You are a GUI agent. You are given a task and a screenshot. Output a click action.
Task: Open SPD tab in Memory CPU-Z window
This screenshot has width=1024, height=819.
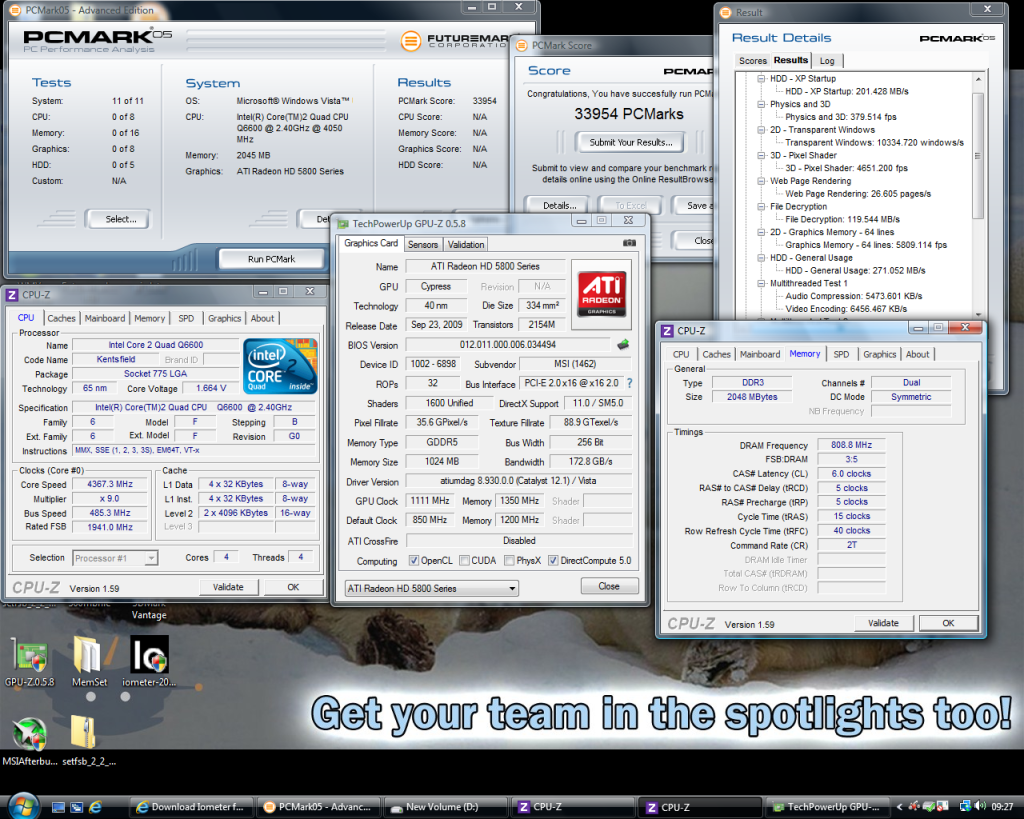point(841,354)
